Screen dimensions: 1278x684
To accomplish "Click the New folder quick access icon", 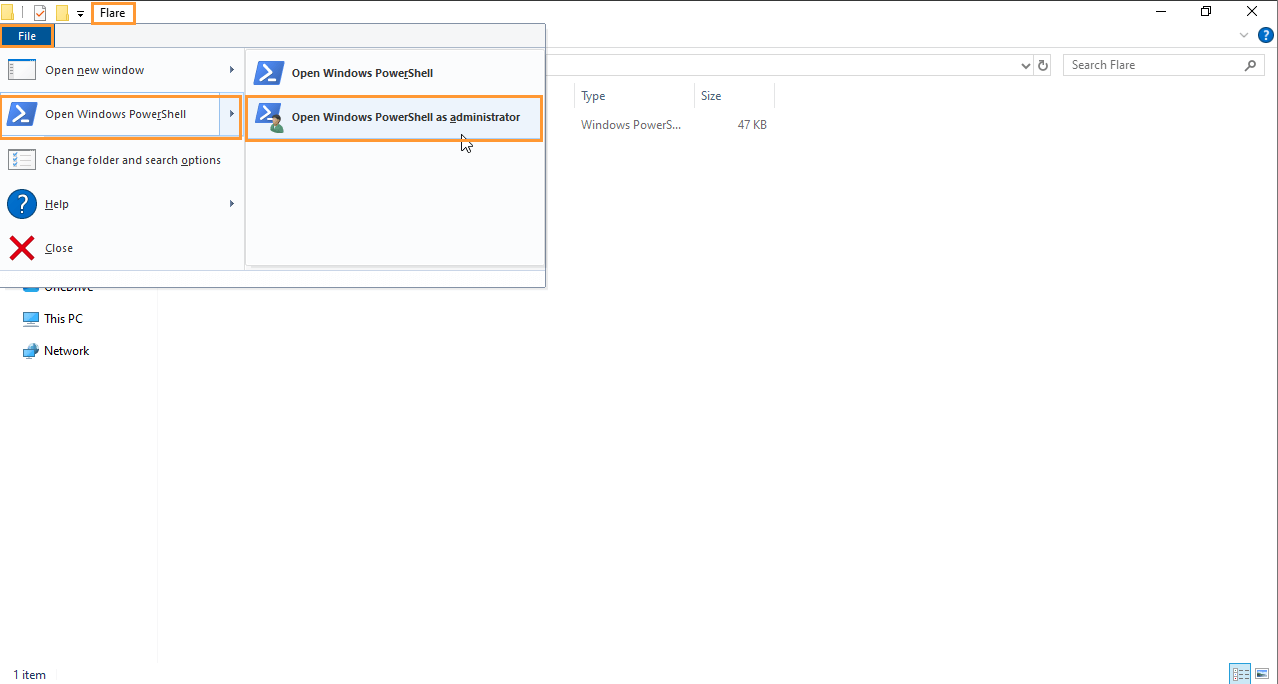I will tap(62, 13).
